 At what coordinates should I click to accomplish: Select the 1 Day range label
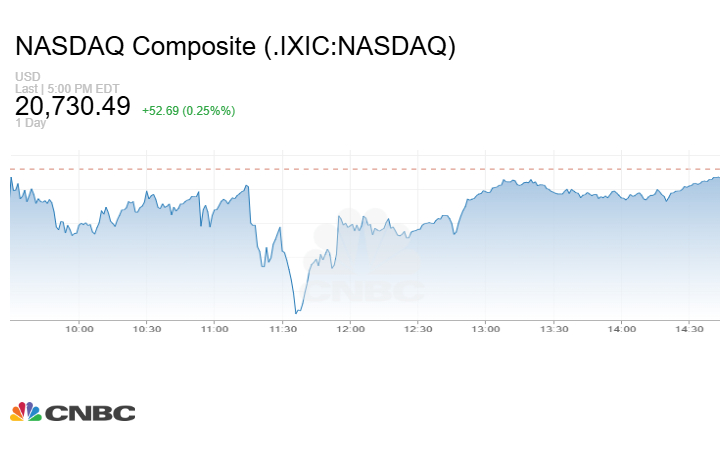[30, 124]
